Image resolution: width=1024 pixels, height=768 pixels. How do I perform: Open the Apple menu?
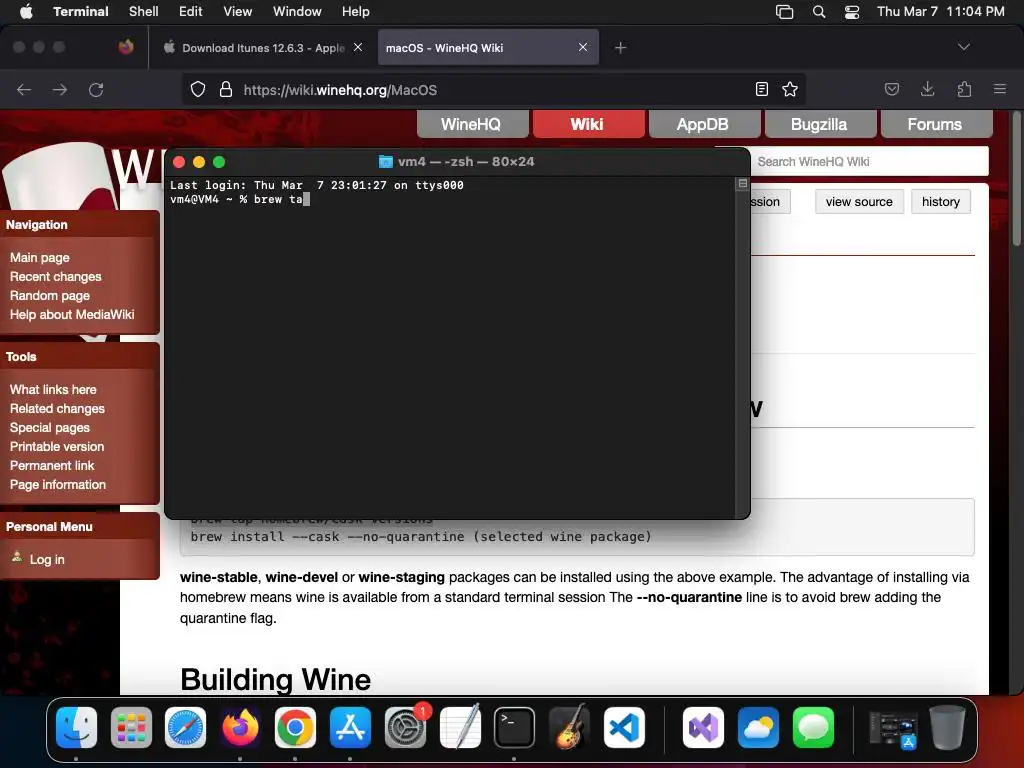[26, 12]
